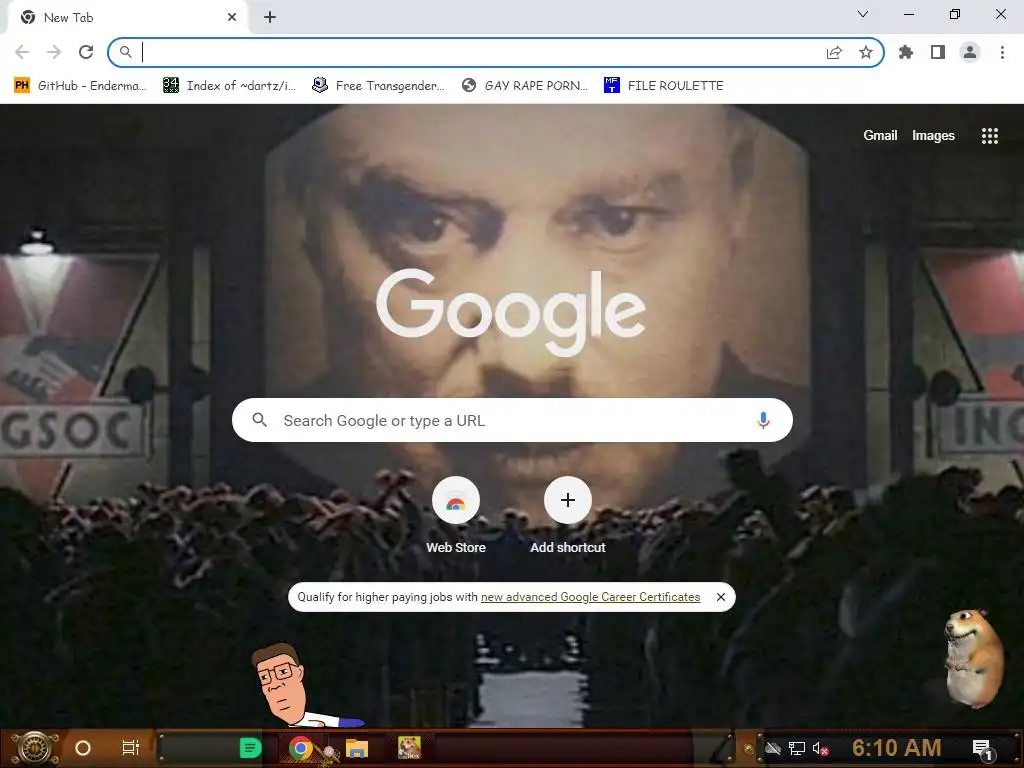Open the Chrome three-dot menu
Viewport: 1024px width, 768px height.
1002,52
